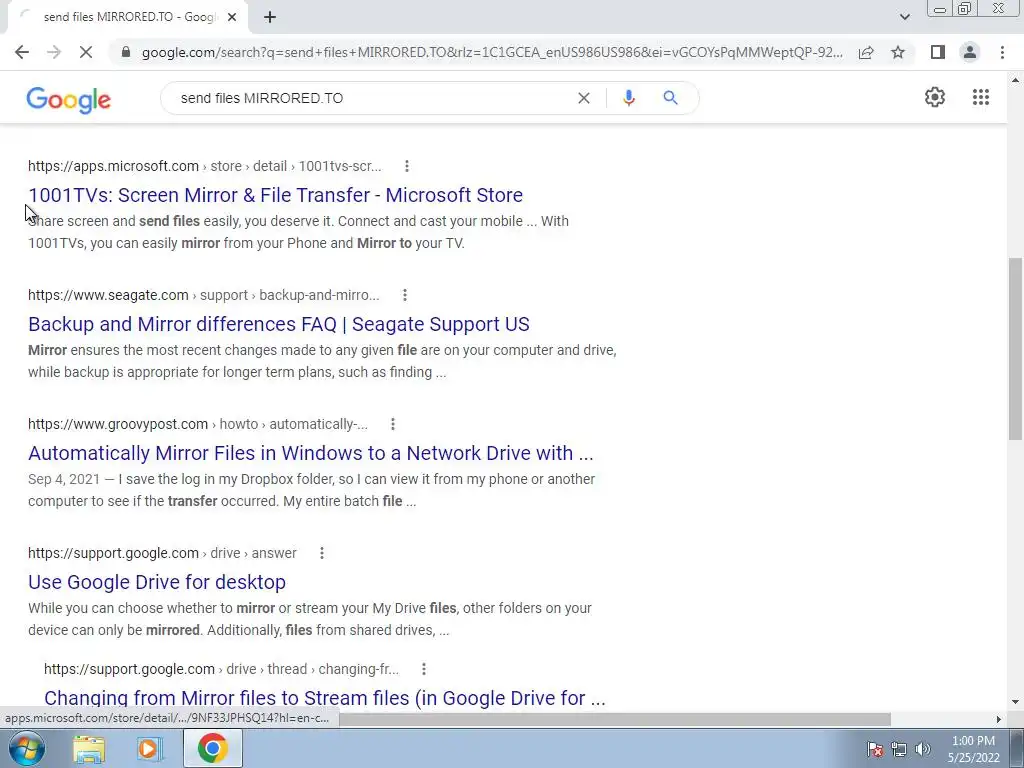Click the address bar URL
Image resolution: width=1024 pixels, height=768 pixels.
click(x=491, y=52)
